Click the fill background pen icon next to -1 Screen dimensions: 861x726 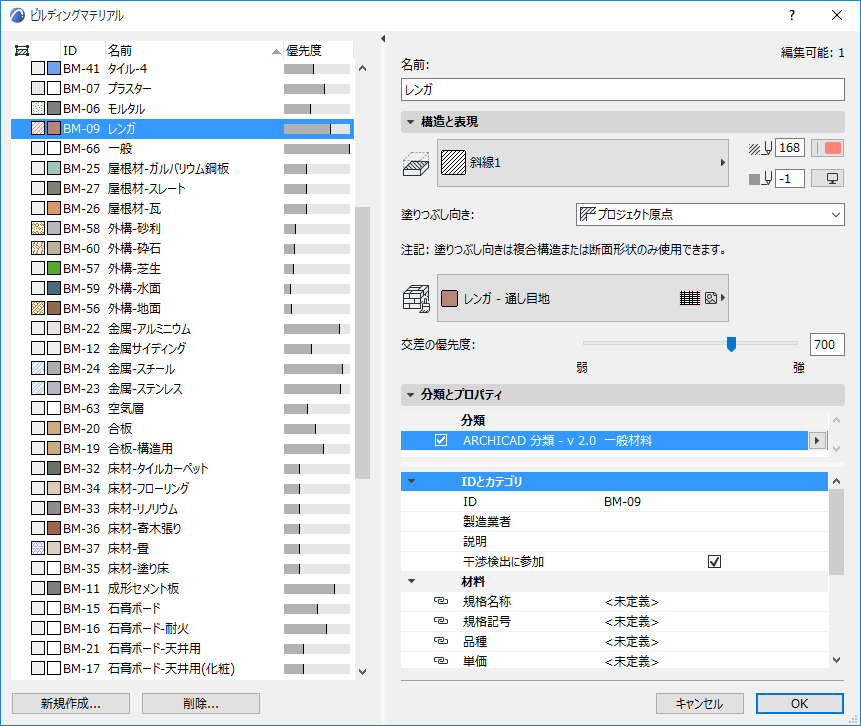pyautogui.click(x=761, y=178)
